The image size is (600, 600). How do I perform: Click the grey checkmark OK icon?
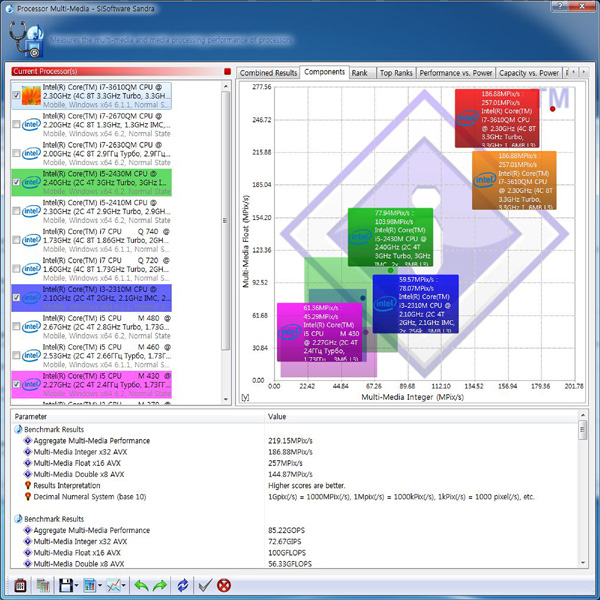pos(205,585)
